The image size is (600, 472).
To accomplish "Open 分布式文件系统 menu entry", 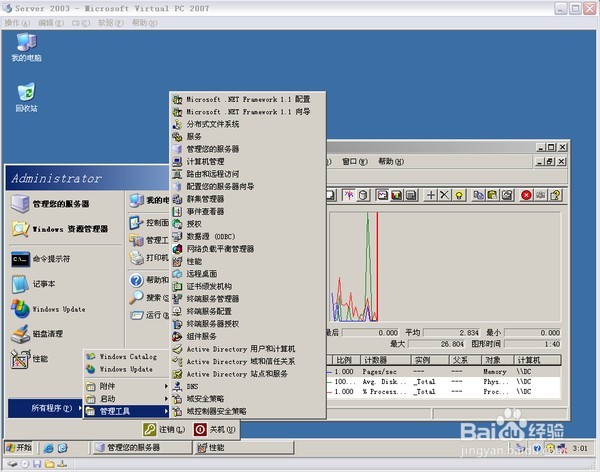I will pos(248,124).
